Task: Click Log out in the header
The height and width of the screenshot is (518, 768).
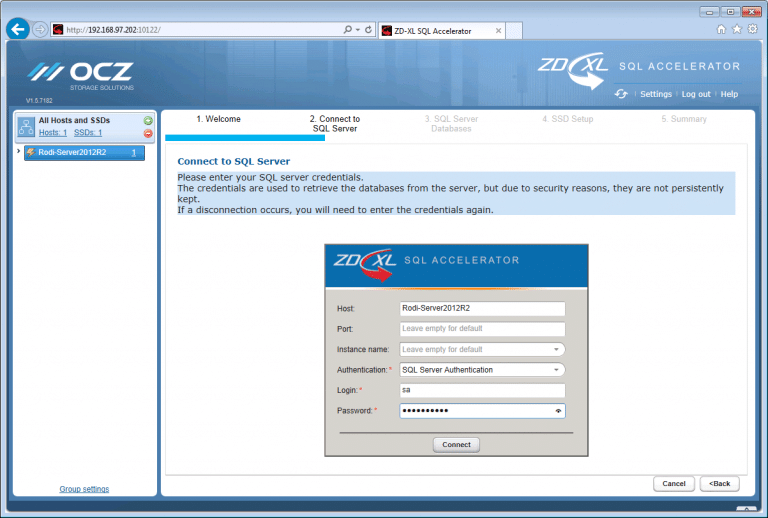Action: point(696,94)
